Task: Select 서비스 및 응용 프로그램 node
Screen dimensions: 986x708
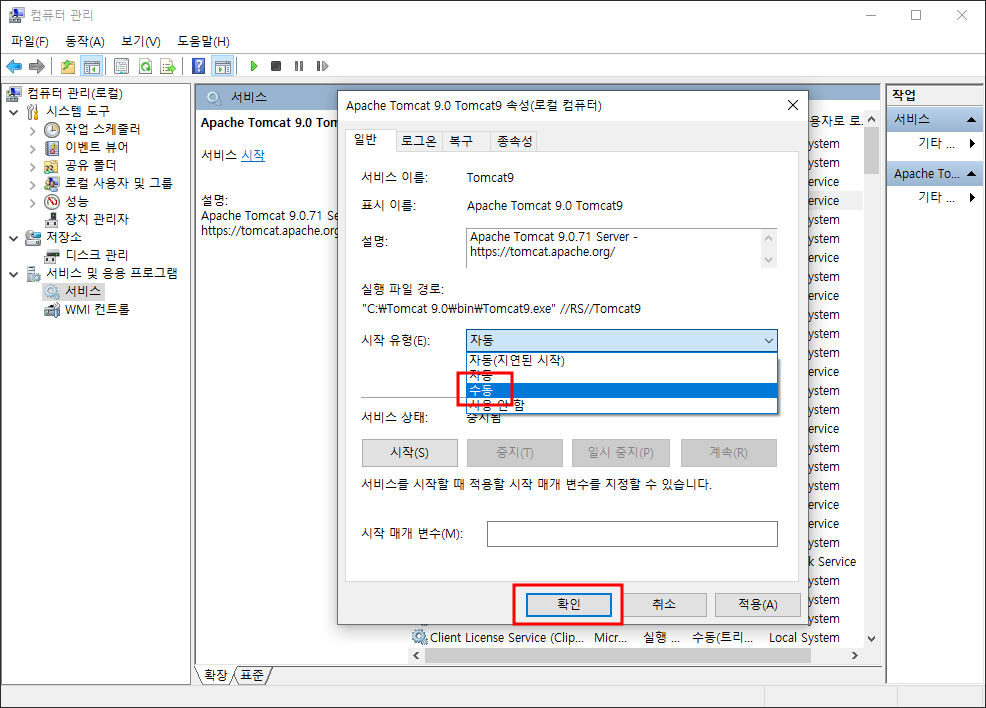Action: point(112,273)
